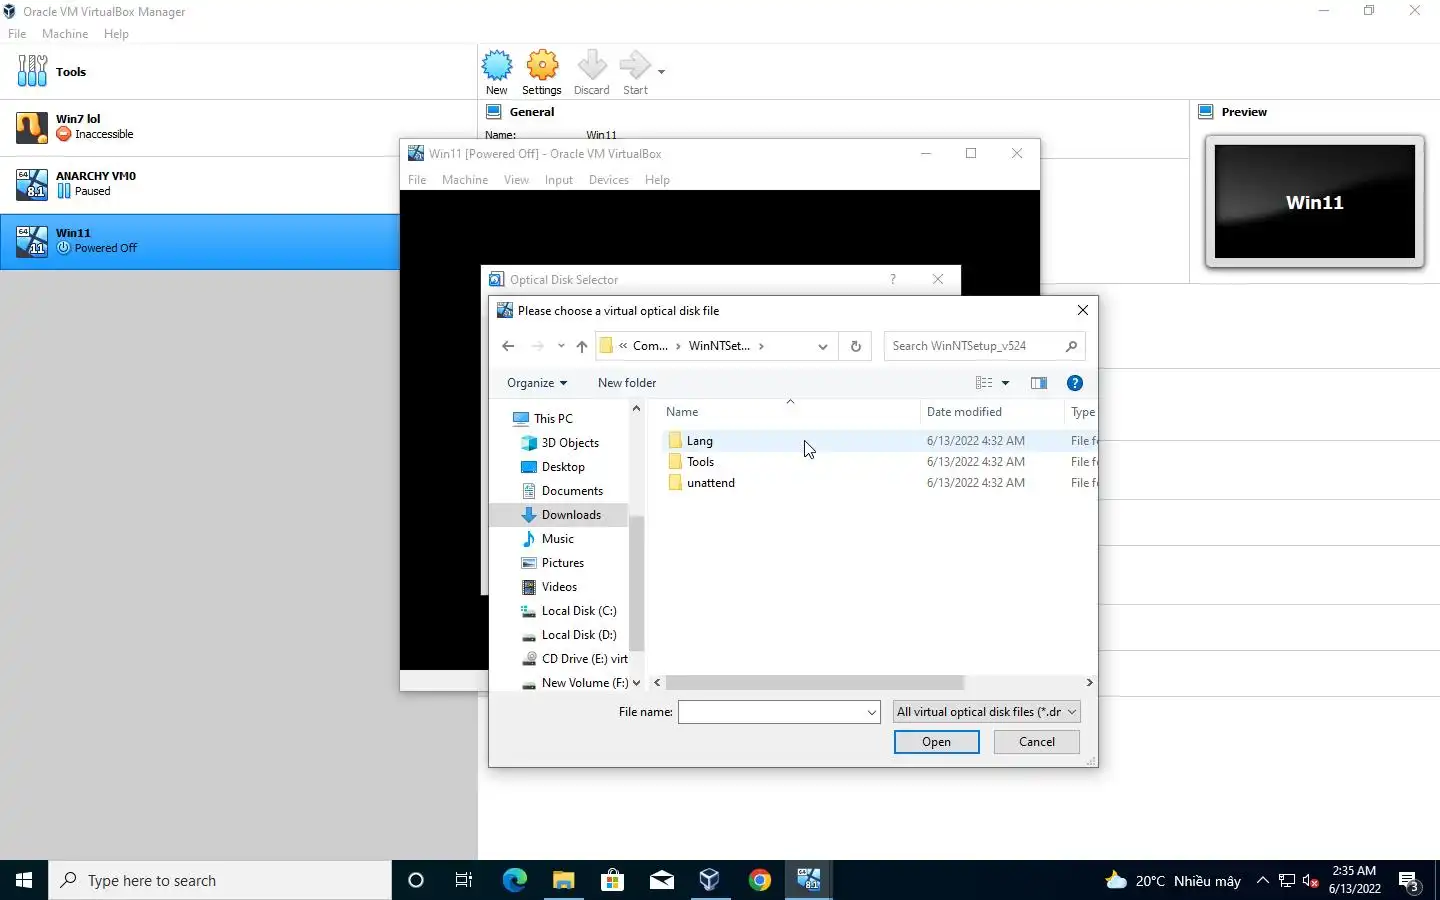Viewport: 1440px width, 900px height.
Task: Go up one folder level
Action: pos(582,346)
